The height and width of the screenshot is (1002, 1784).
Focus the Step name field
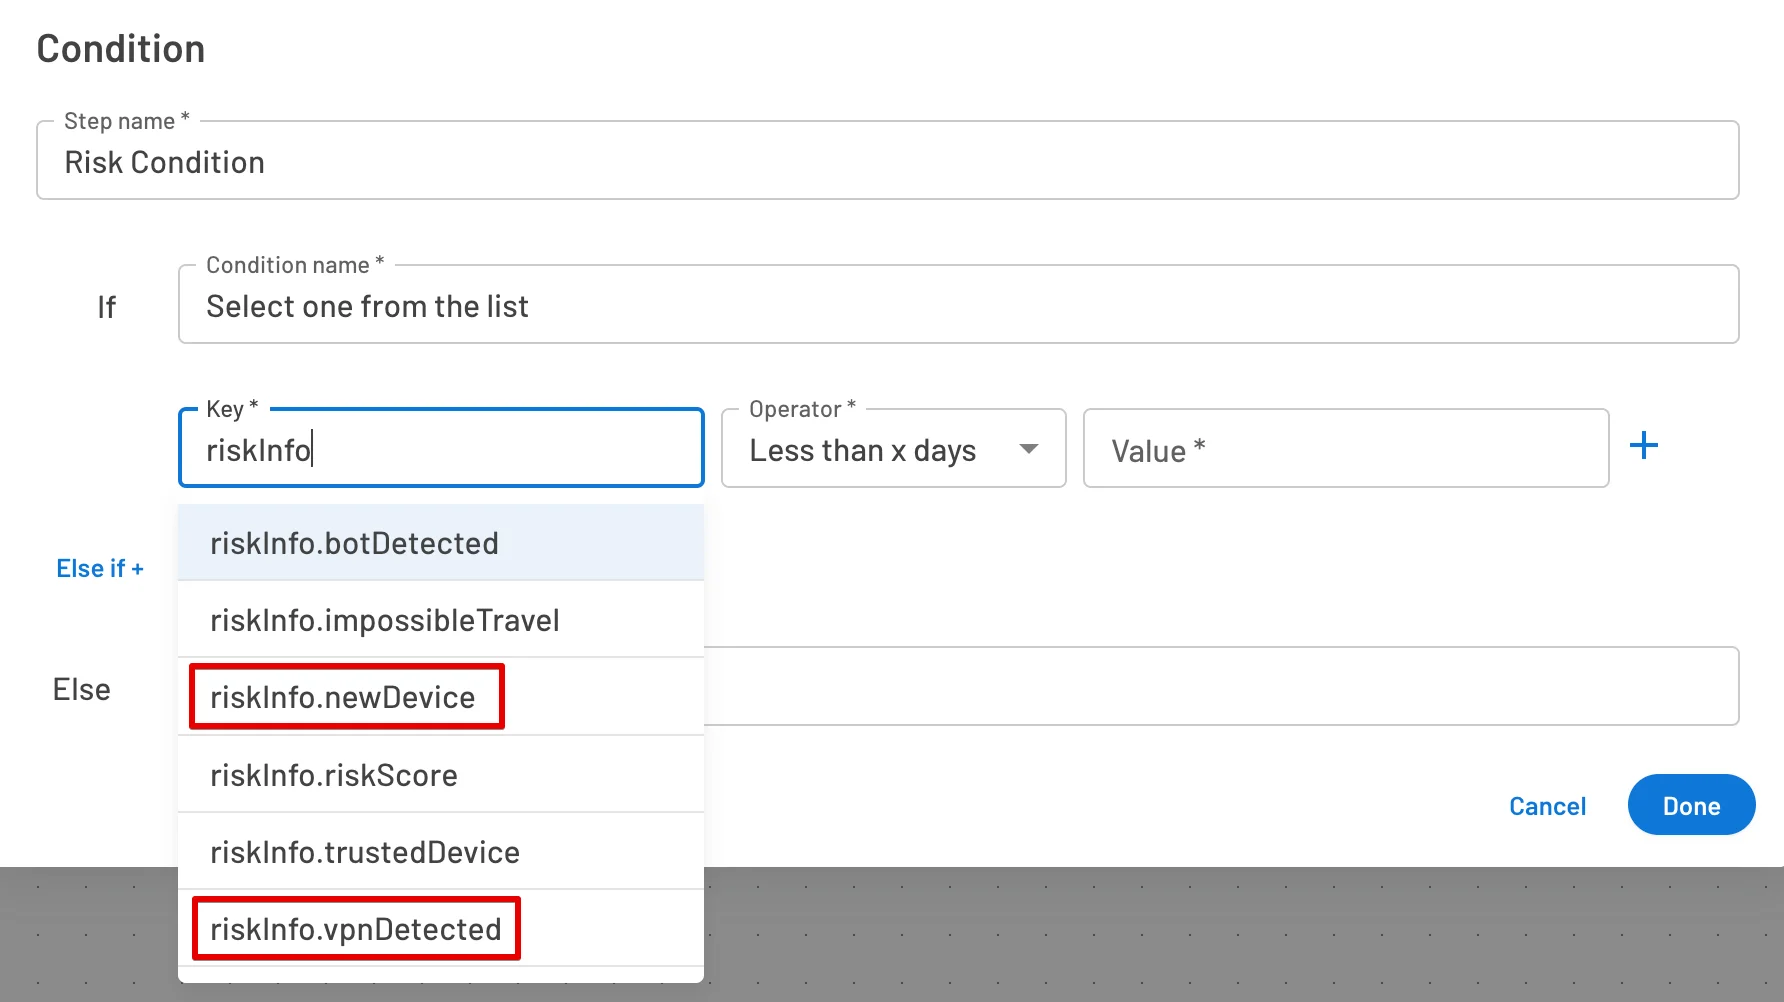[x=888, y=160]
